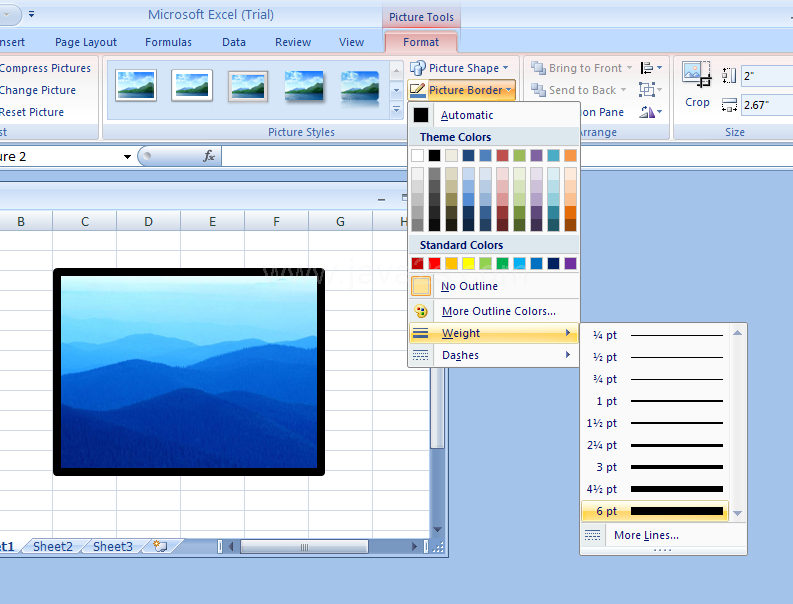
Task: Click the Crop tool icon
Action: tap(696, 74)
